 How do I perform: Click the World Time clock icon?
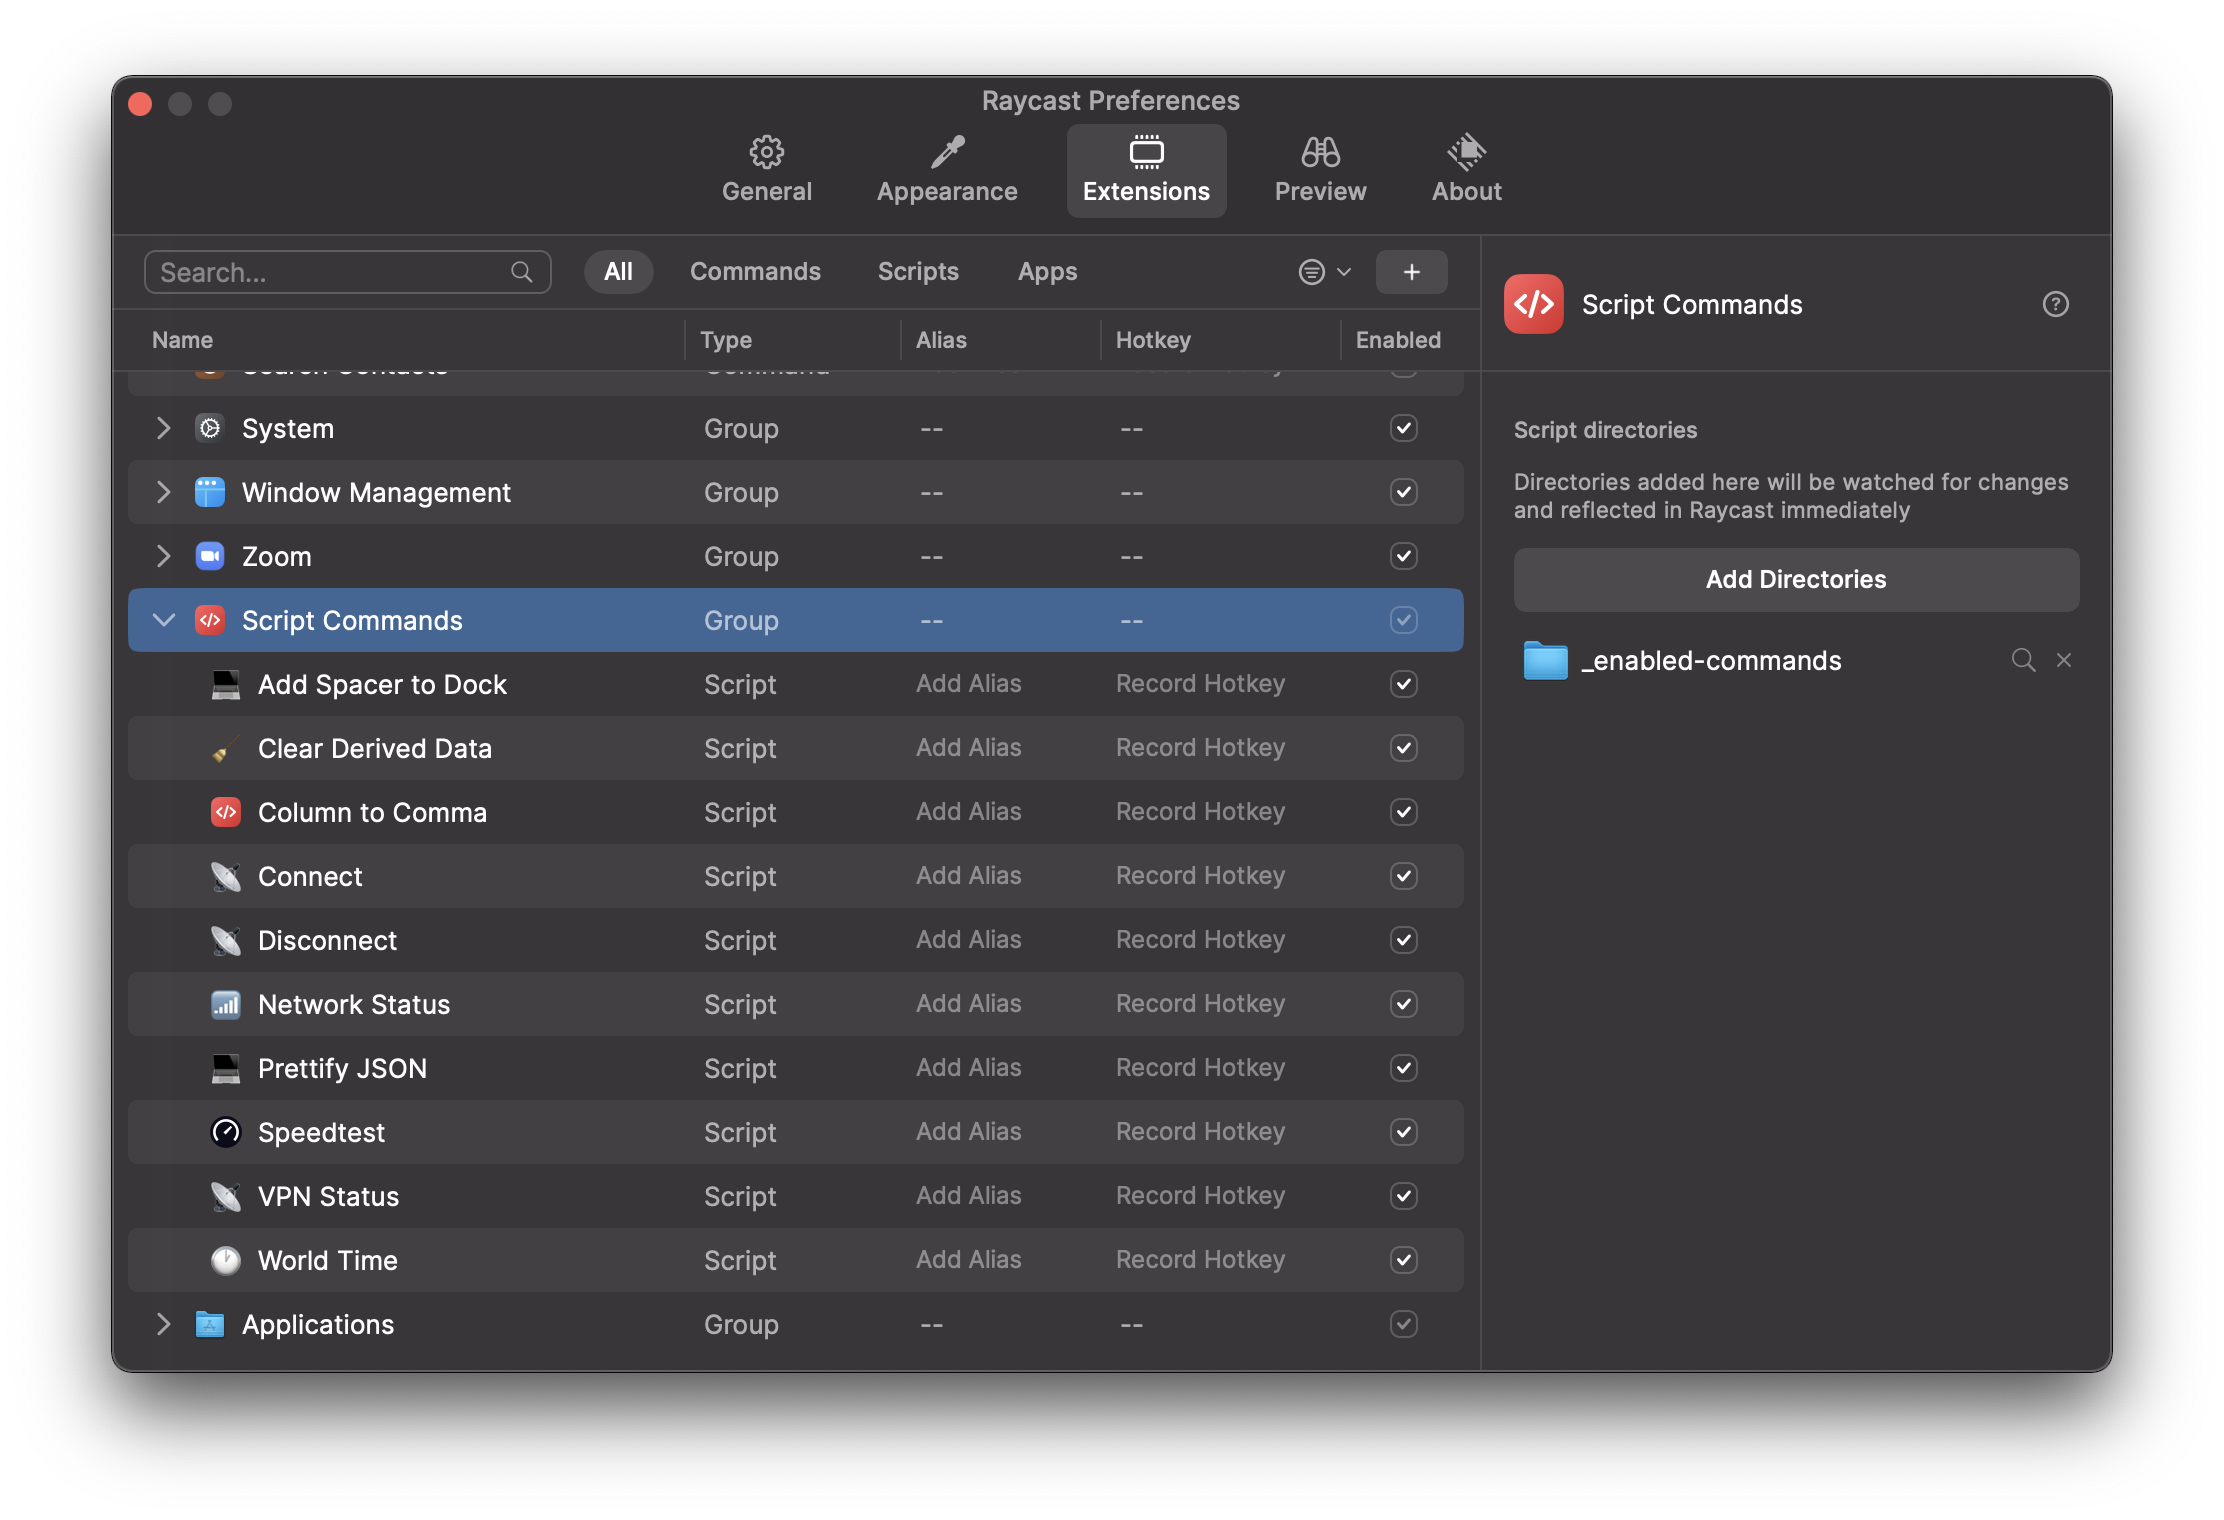pyautogui.click(x=226, y=1260)
